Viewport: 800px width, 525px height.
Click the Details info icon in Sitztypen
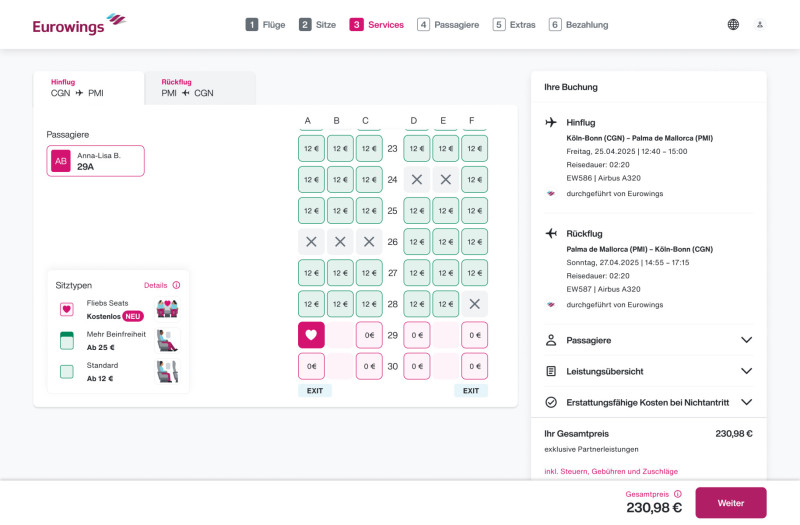pos(176,285)
